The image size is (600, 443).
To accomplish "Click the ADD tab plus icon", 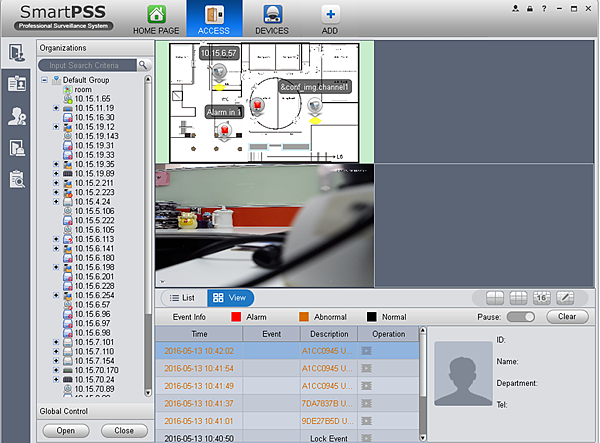I will pos(330,15).
